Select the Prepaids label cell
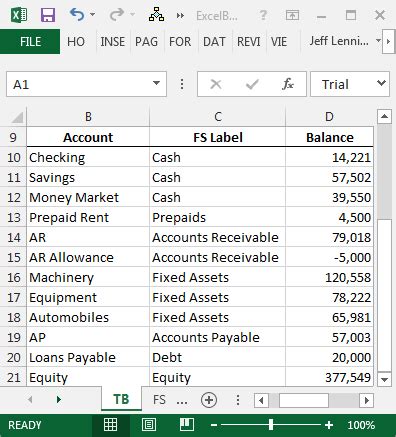The height and width of the screenshot is (437, 396). (218, 217)
